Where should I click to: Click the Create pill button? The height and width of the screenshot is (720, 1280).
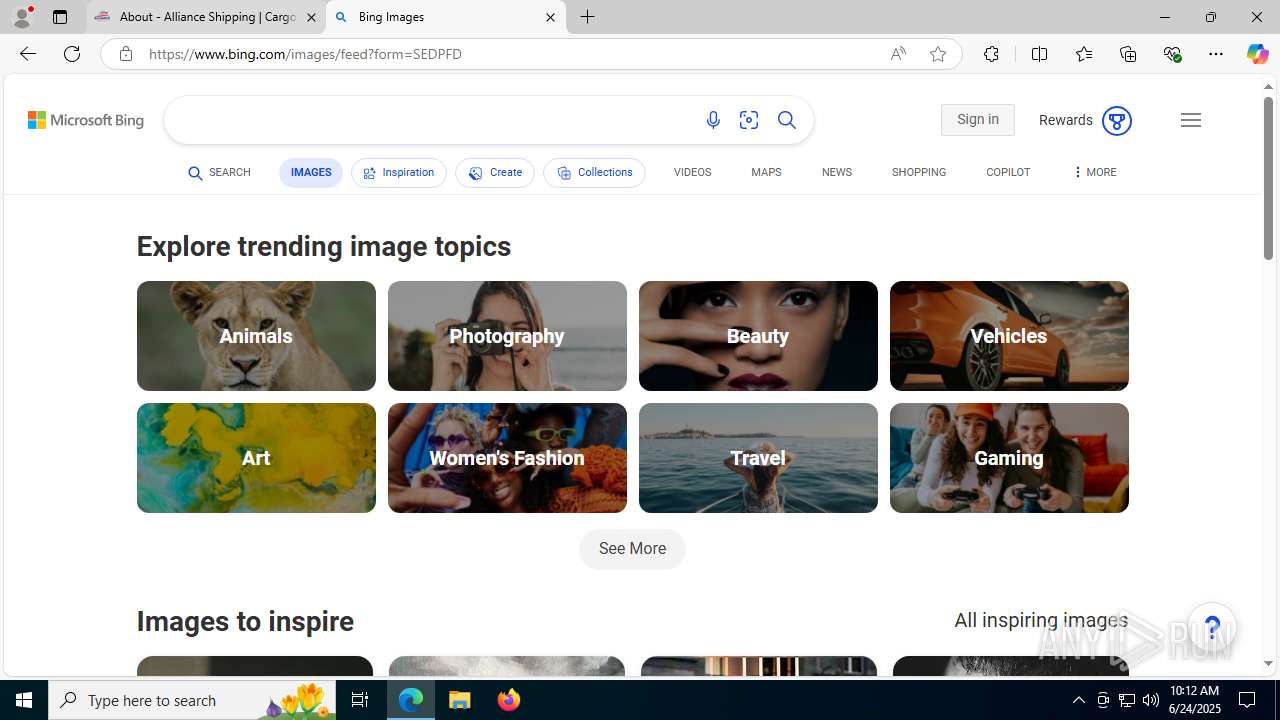(495, 173)
